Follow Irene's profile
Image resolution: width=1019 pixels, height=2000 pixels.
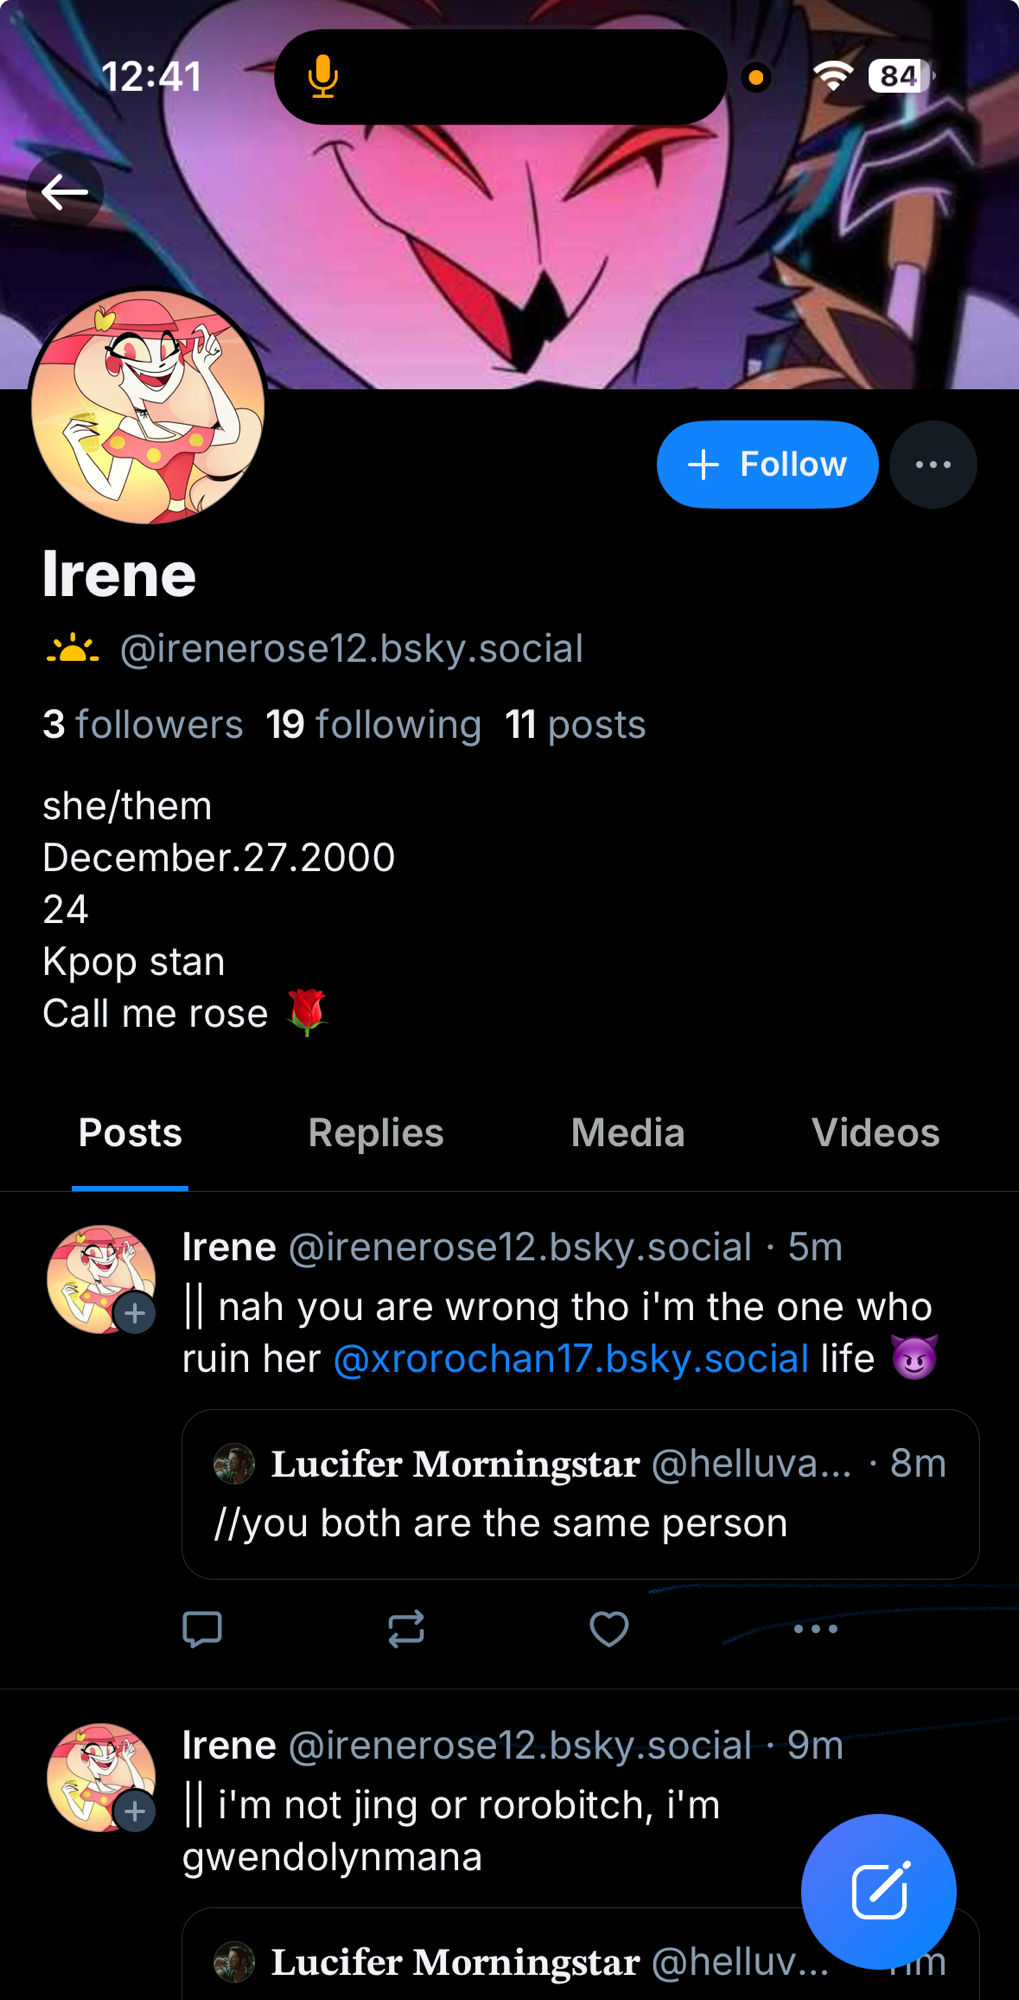767,465
